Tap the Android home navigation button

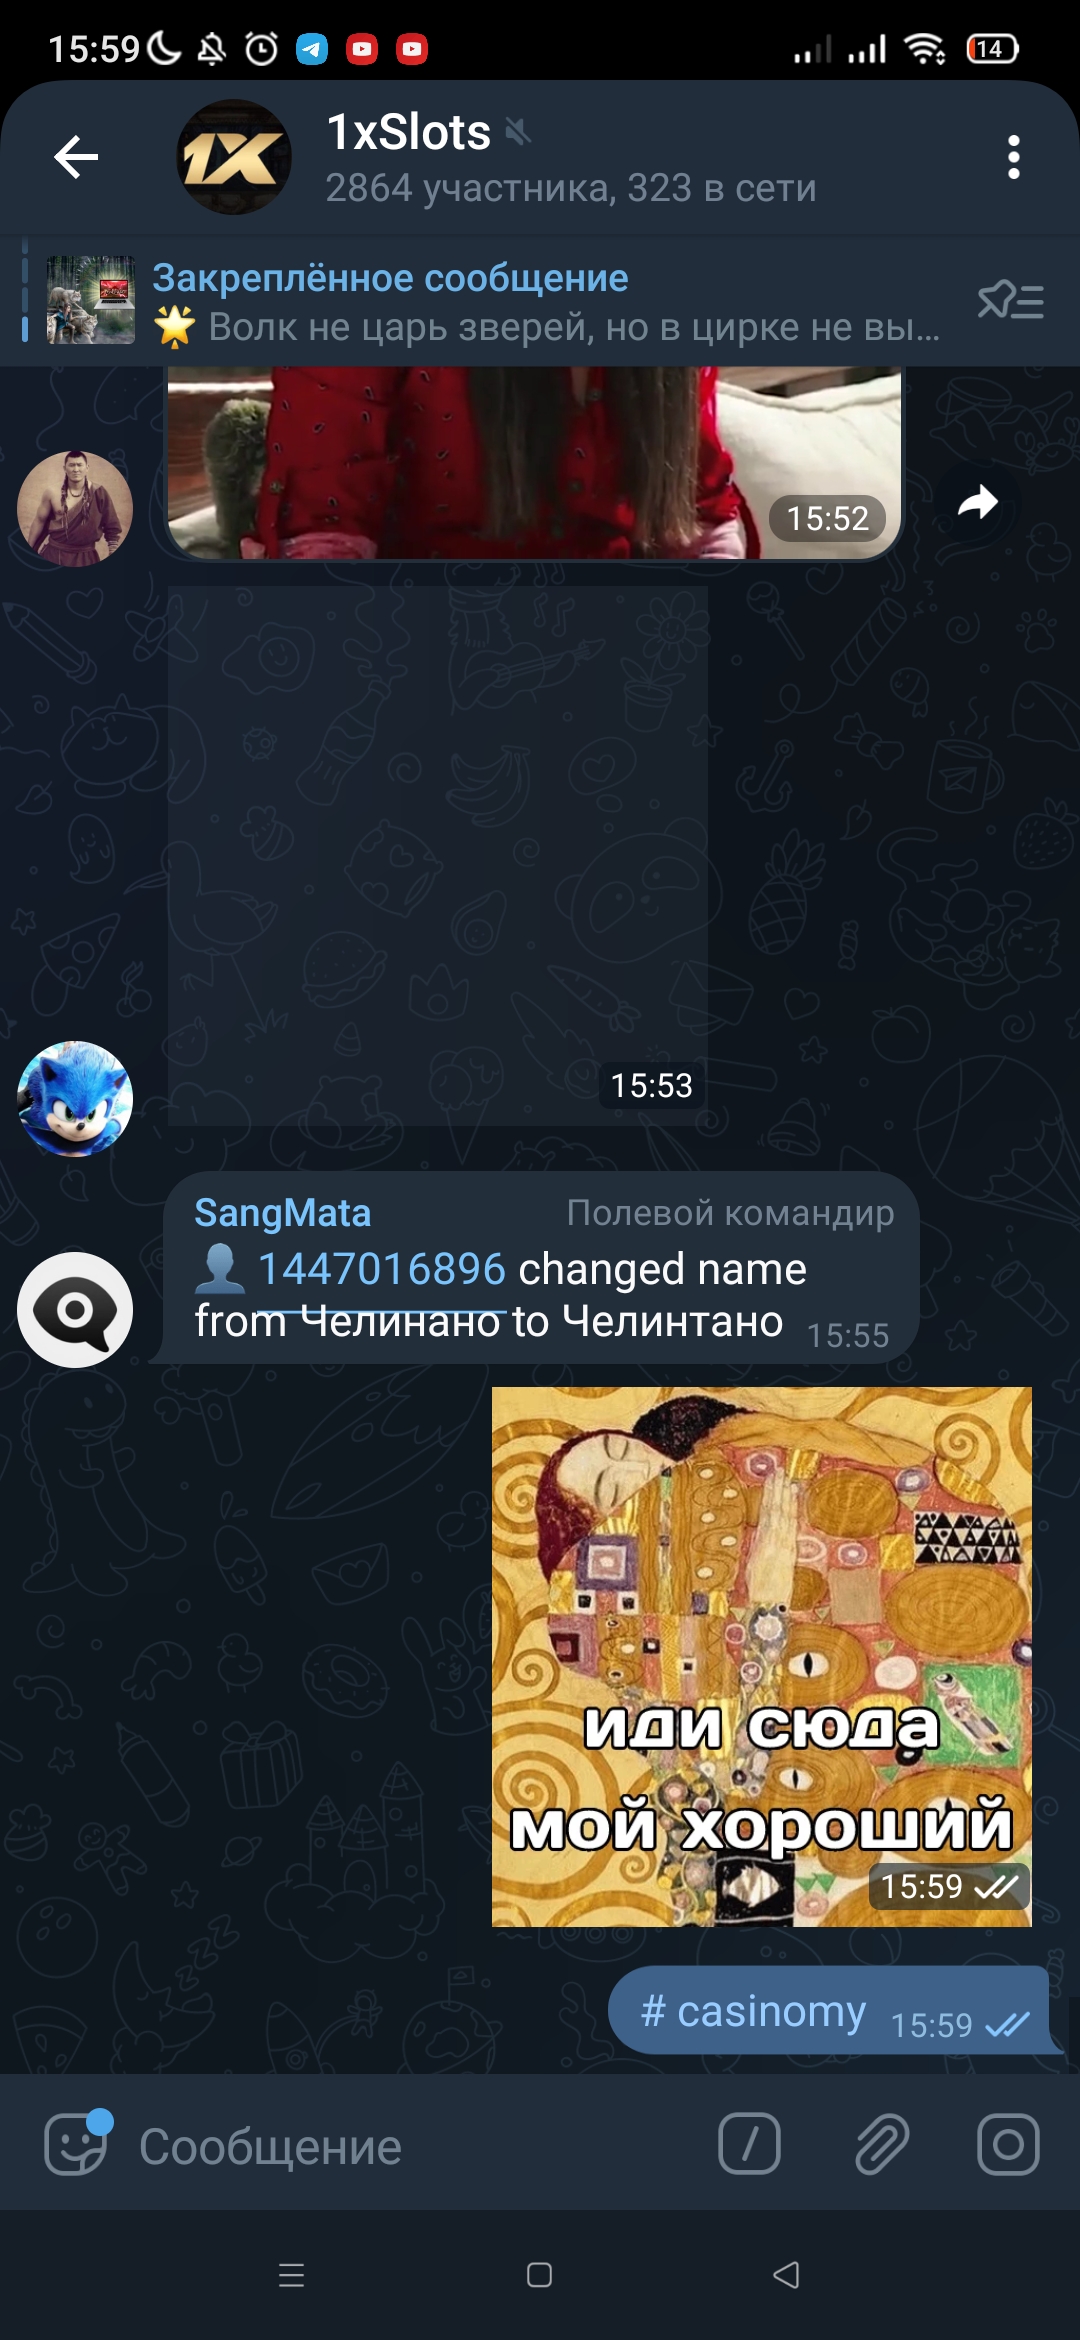click(x=539, y=2275)
